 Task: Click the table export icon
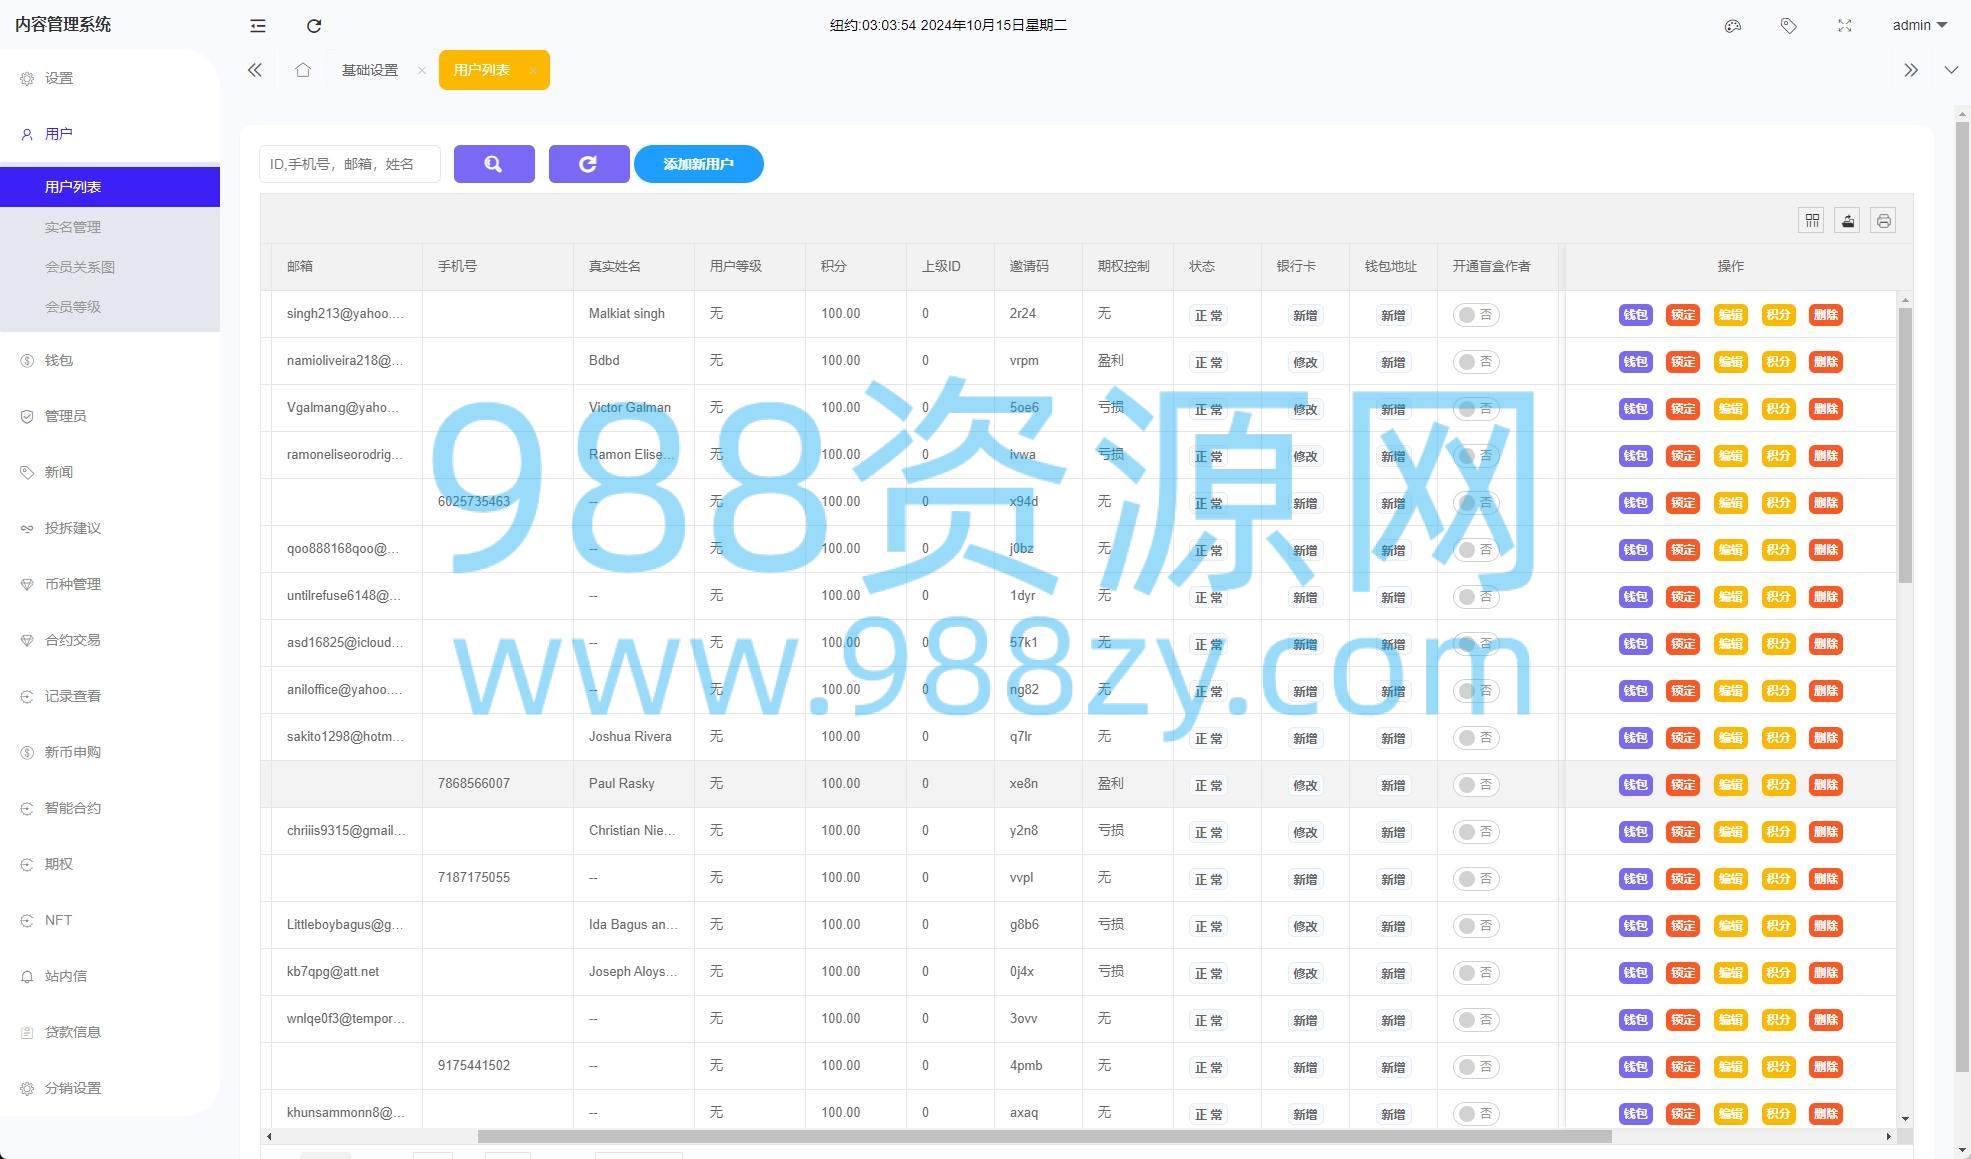point(1848,221)
